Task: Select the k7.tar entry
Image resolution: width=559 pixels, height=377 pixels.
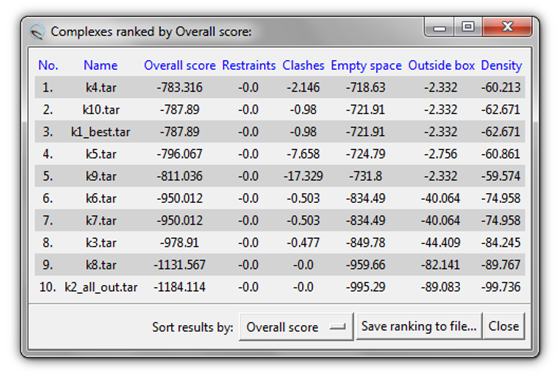Action: [x=101, y=220]
